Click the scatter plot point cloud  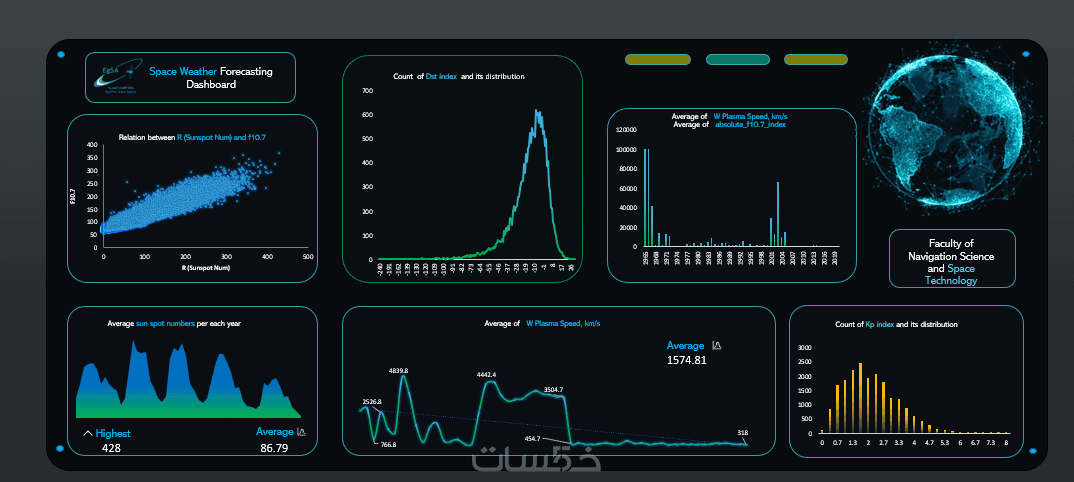pos(178,199)
